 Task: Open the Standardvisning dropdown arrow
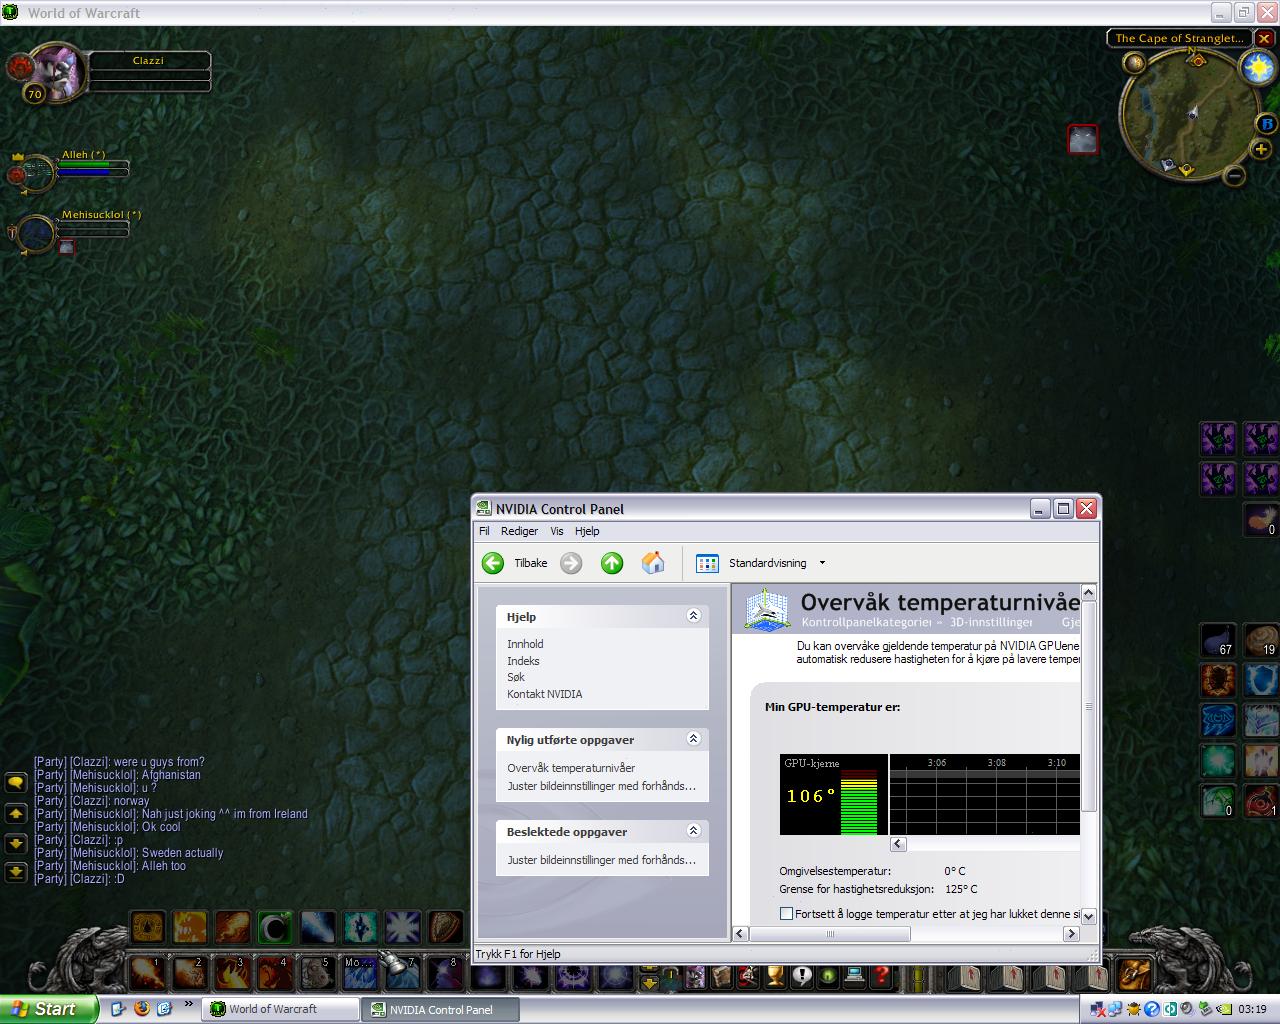pyautogui.click(x=823, y=563)
